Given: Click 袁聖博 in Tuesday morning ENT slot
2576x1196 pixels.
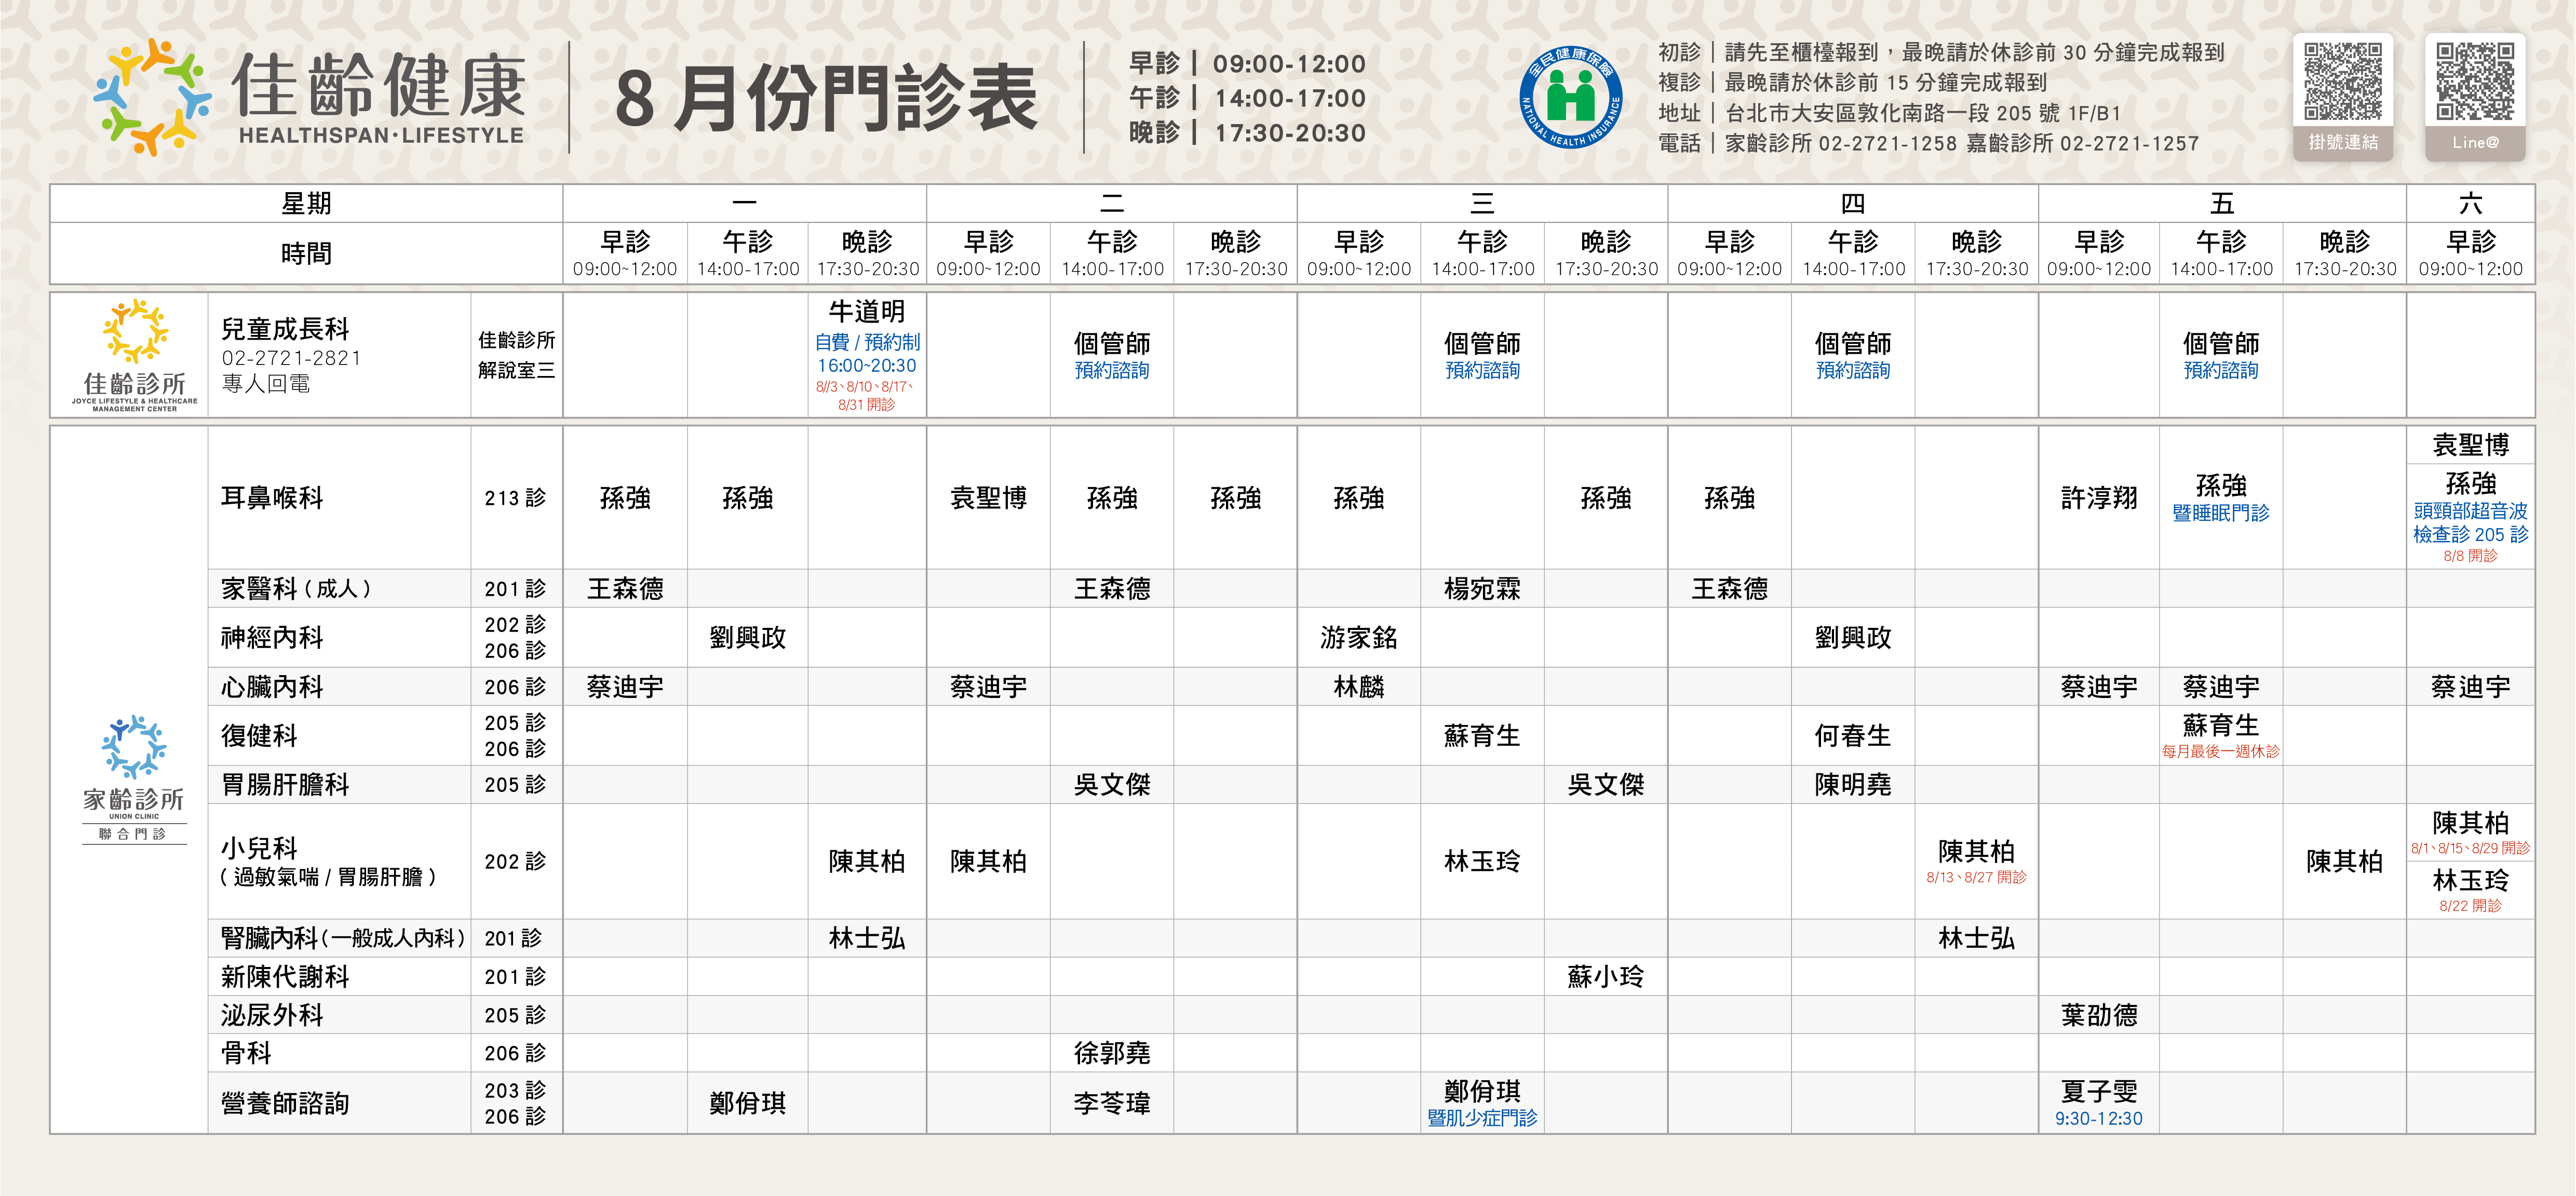Looking at the screenshot, I should pyautogui.click(x=988, y=498).
